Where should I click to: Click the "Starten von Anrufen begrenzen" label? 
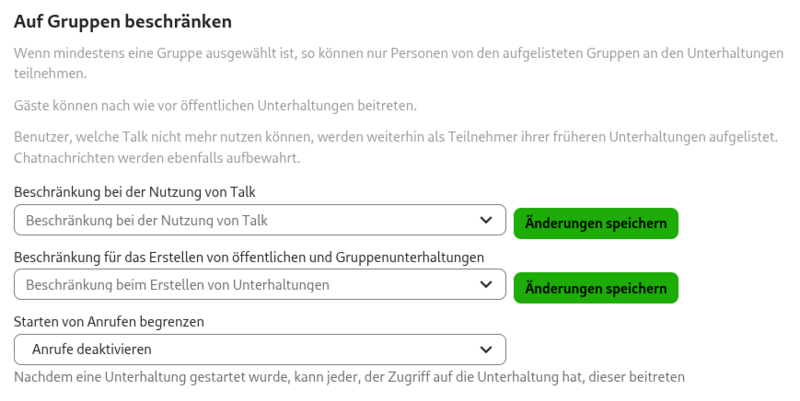click(110, 322)
